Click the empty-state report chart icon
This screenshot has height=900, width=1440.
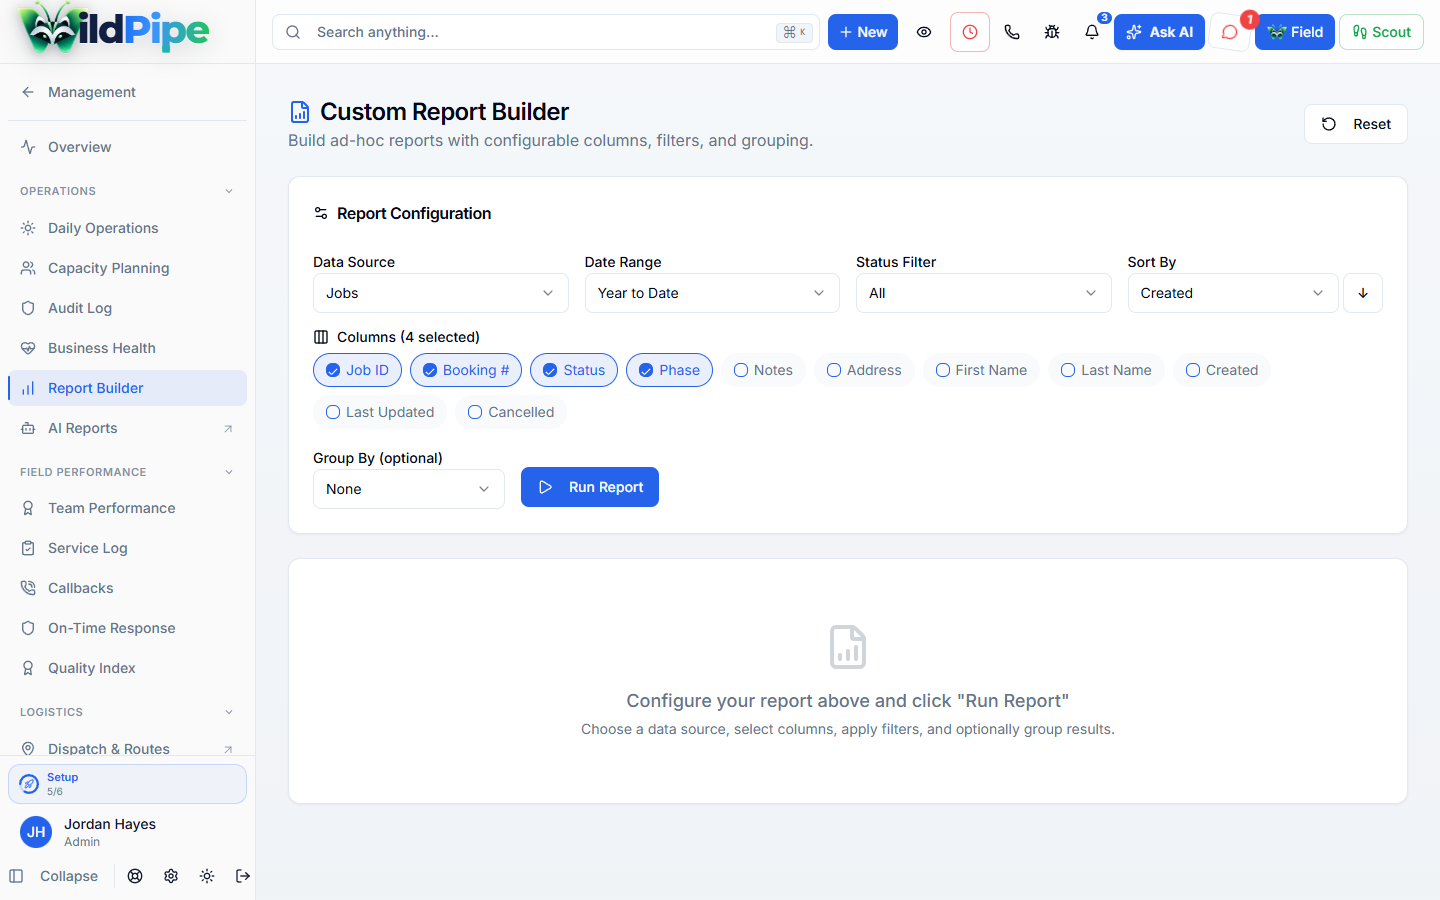[x=848, y=647]
